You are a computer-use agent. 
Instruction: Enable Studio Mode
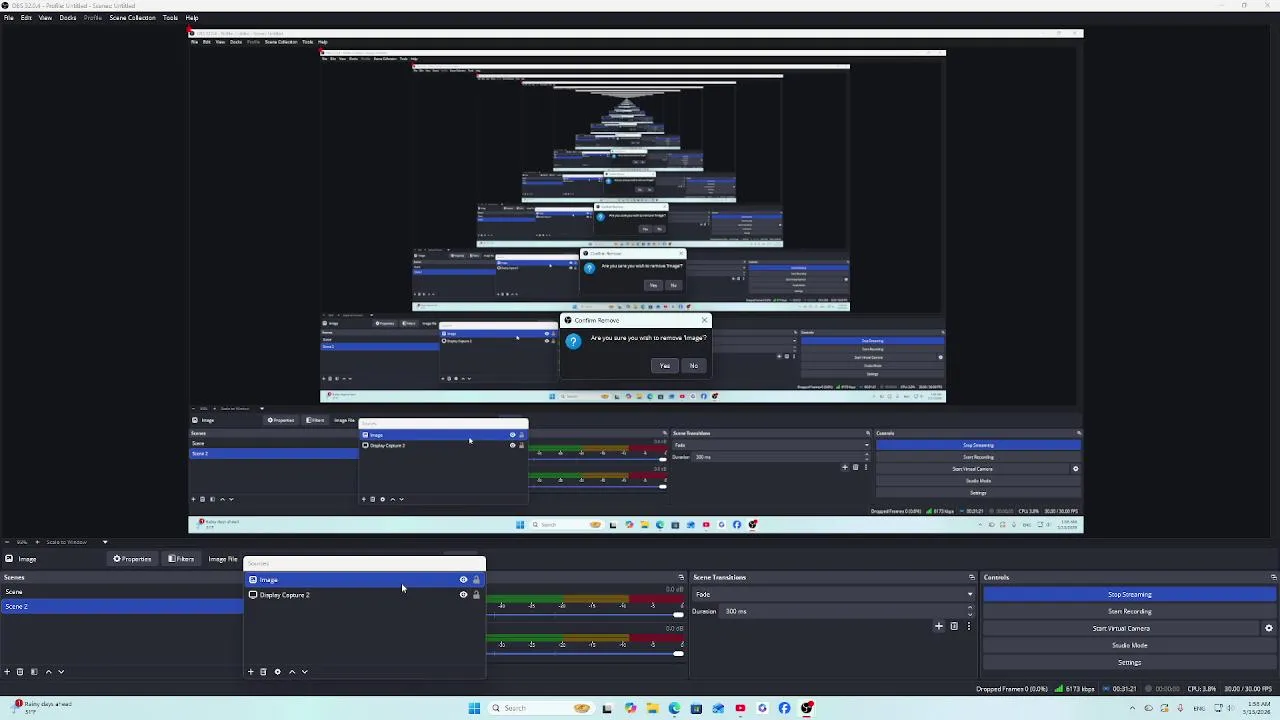point(1129,645)
